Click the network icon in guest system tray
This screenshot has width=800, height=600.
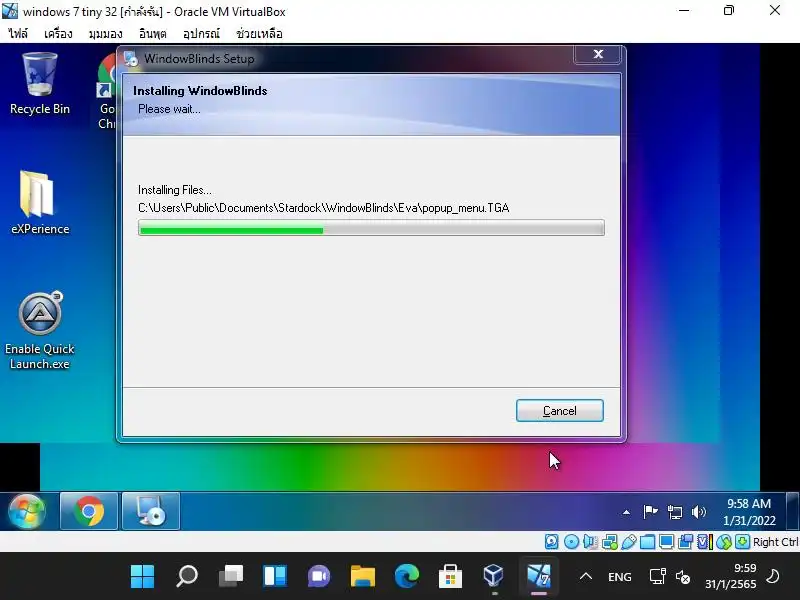pos(674,511)
